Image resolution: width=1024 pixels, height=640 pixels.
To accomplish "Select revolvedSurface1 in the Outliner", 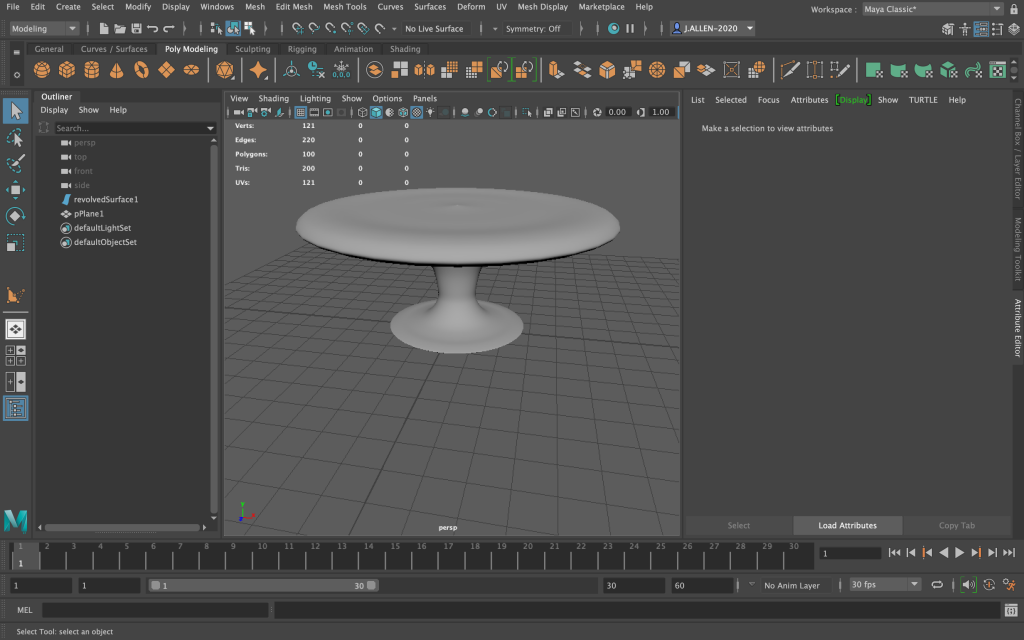I will click(x=105, y=200).
